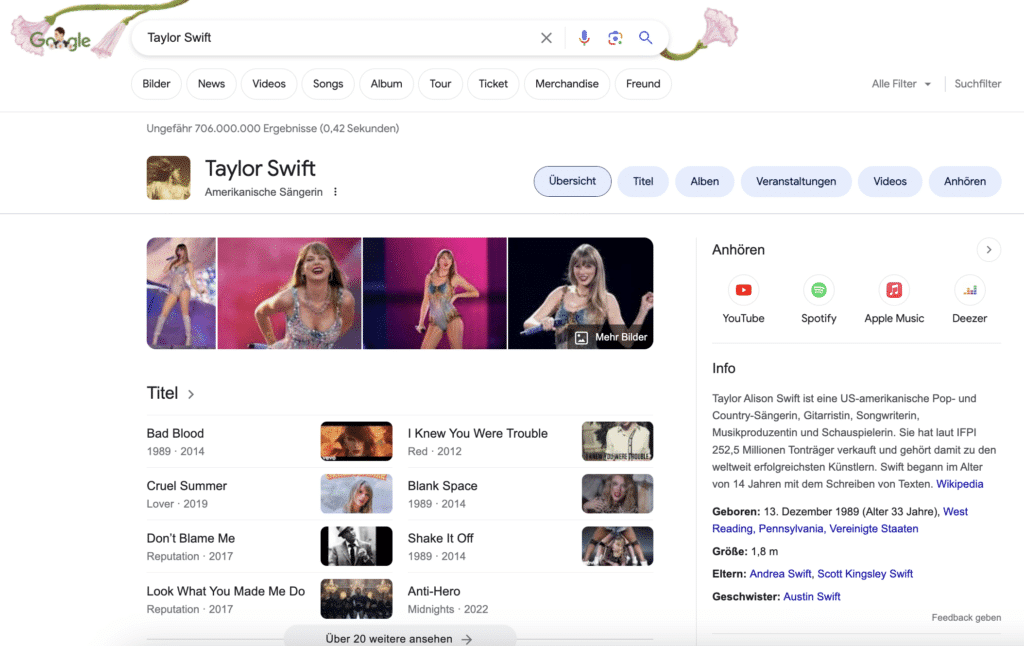Open the song Bad Blood
This screenshot has width=1024, height=646.
coord(175,433)
